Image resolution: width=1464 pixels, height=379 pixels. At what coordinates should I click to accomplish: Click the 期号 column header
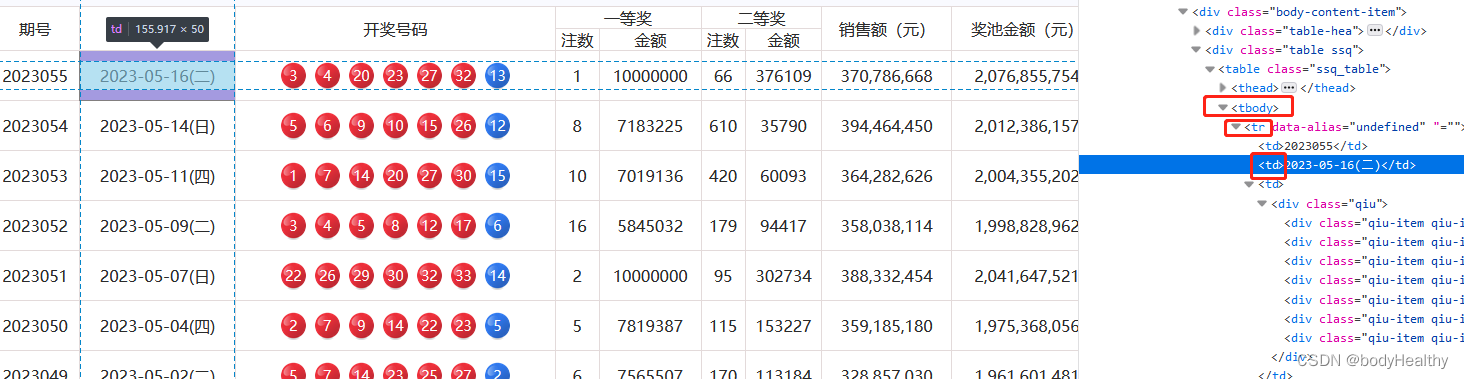35,30
